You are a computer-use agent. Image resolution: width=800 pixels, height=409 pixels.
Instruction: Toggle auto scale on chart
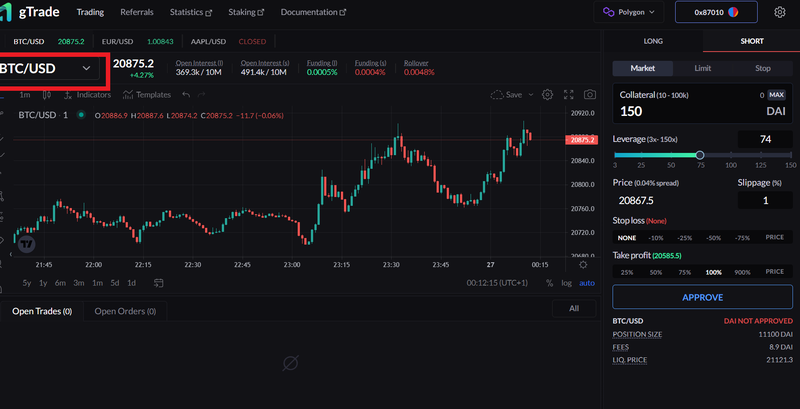pos(587,283)
